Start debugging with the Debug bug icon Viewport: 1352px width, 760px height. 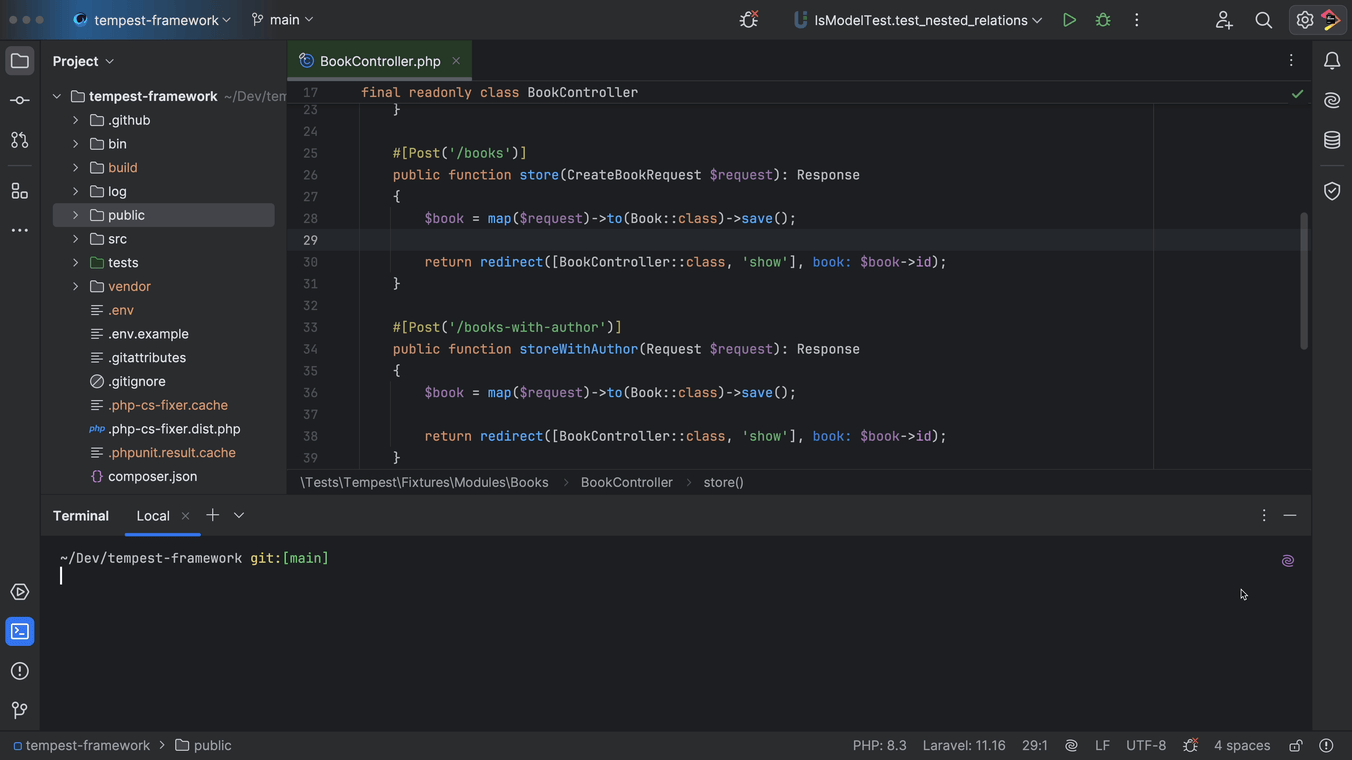[1103, 20]
